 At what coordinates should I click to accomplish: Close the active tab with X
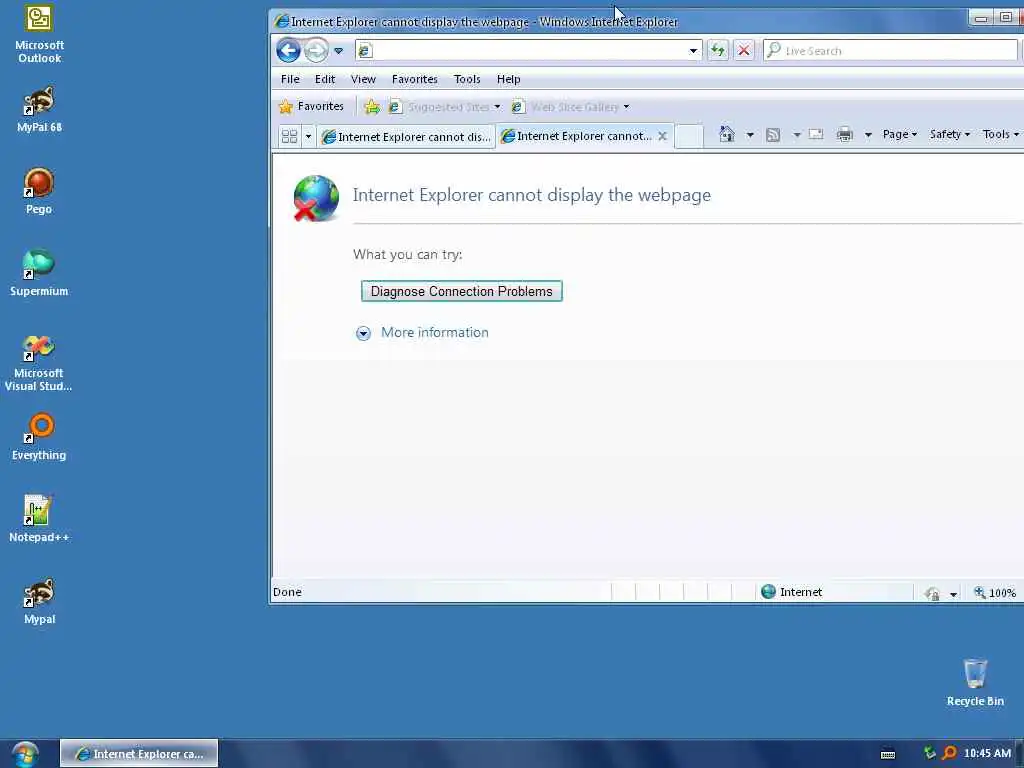(662, 136)
